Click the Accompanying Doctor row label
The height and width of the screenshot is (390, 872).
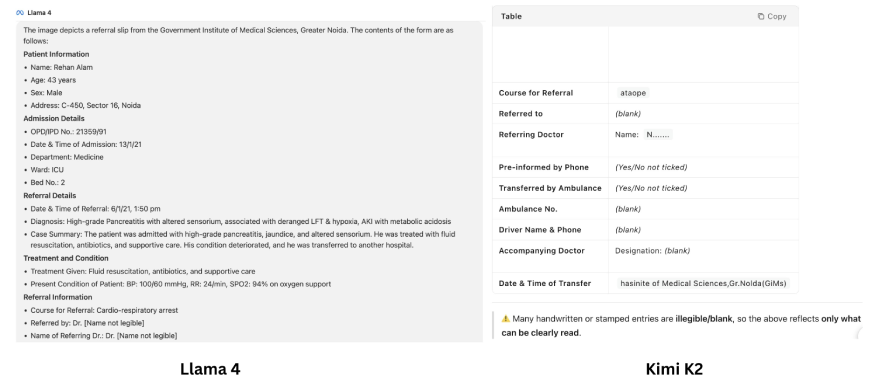pos(542,251)
